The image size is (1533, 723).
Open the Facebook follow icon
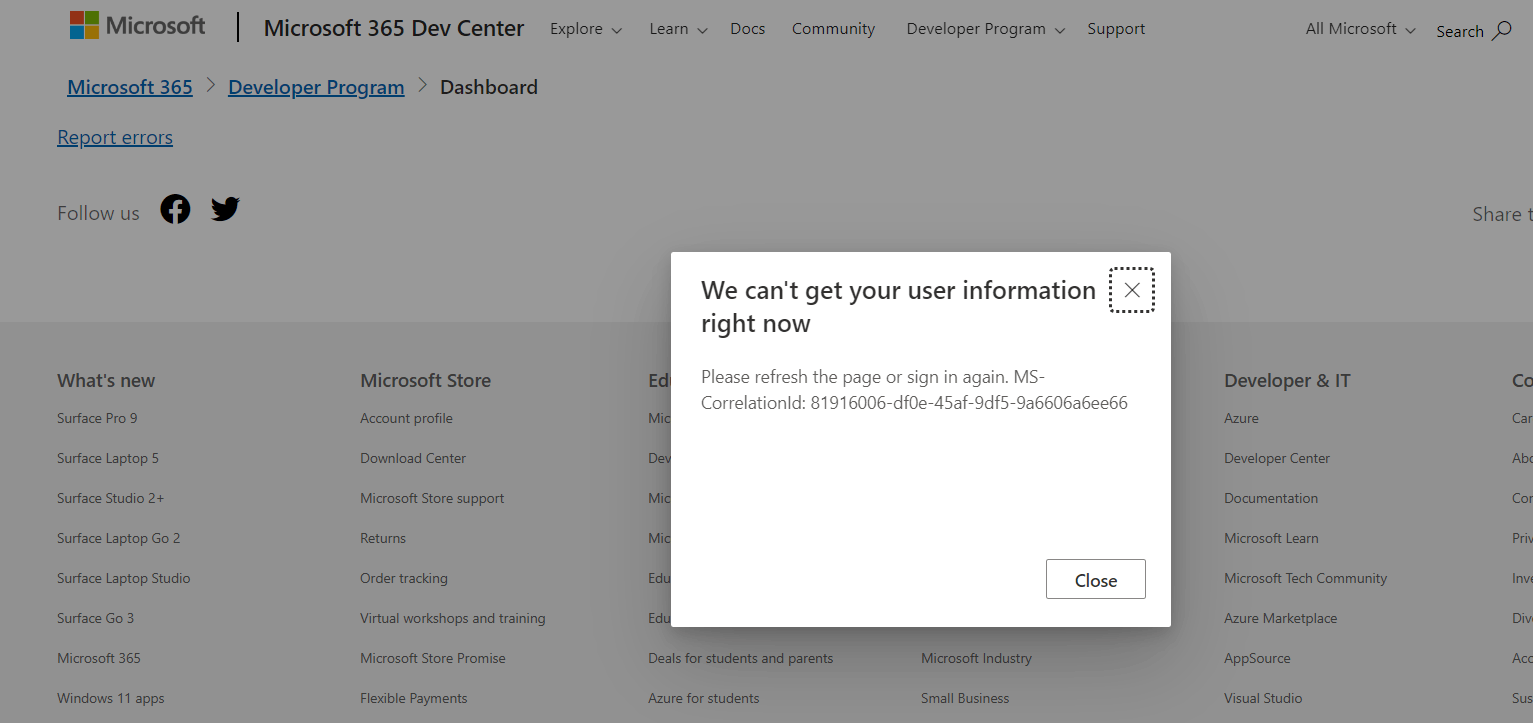tap(175, 209)
